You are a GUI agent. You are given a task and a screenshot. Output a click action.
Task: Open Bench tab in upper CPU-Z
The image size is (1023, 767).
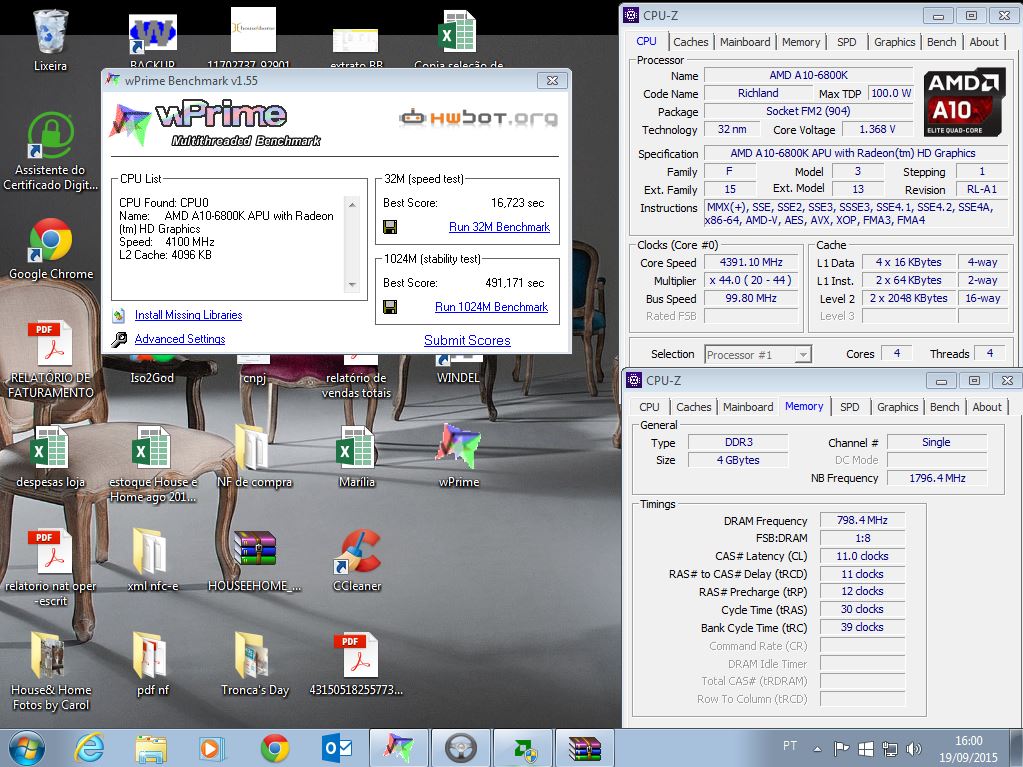click(941, 42)
